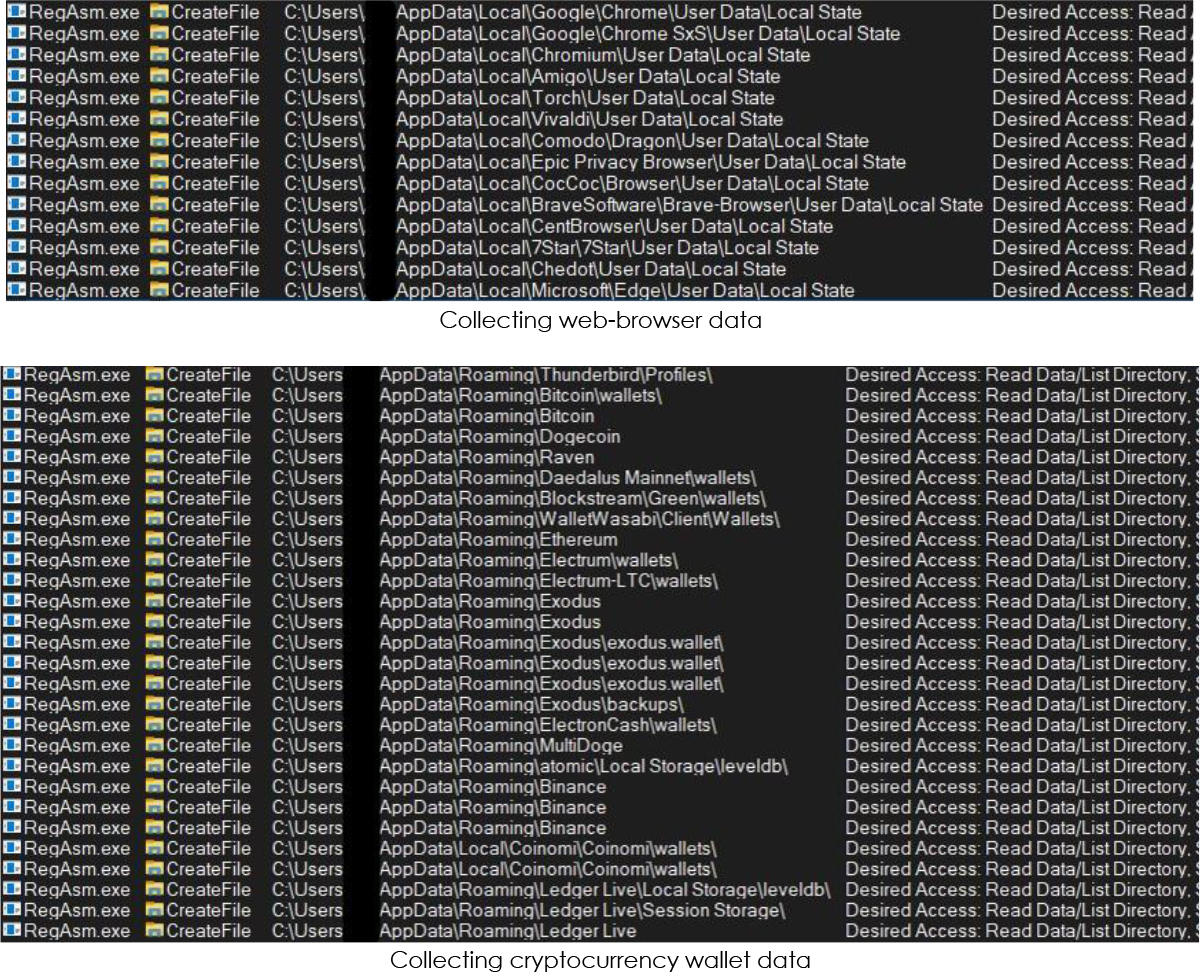
Task: Click the CreateFile icon in the Blockstream\Green row
Action: coord(154,499)
